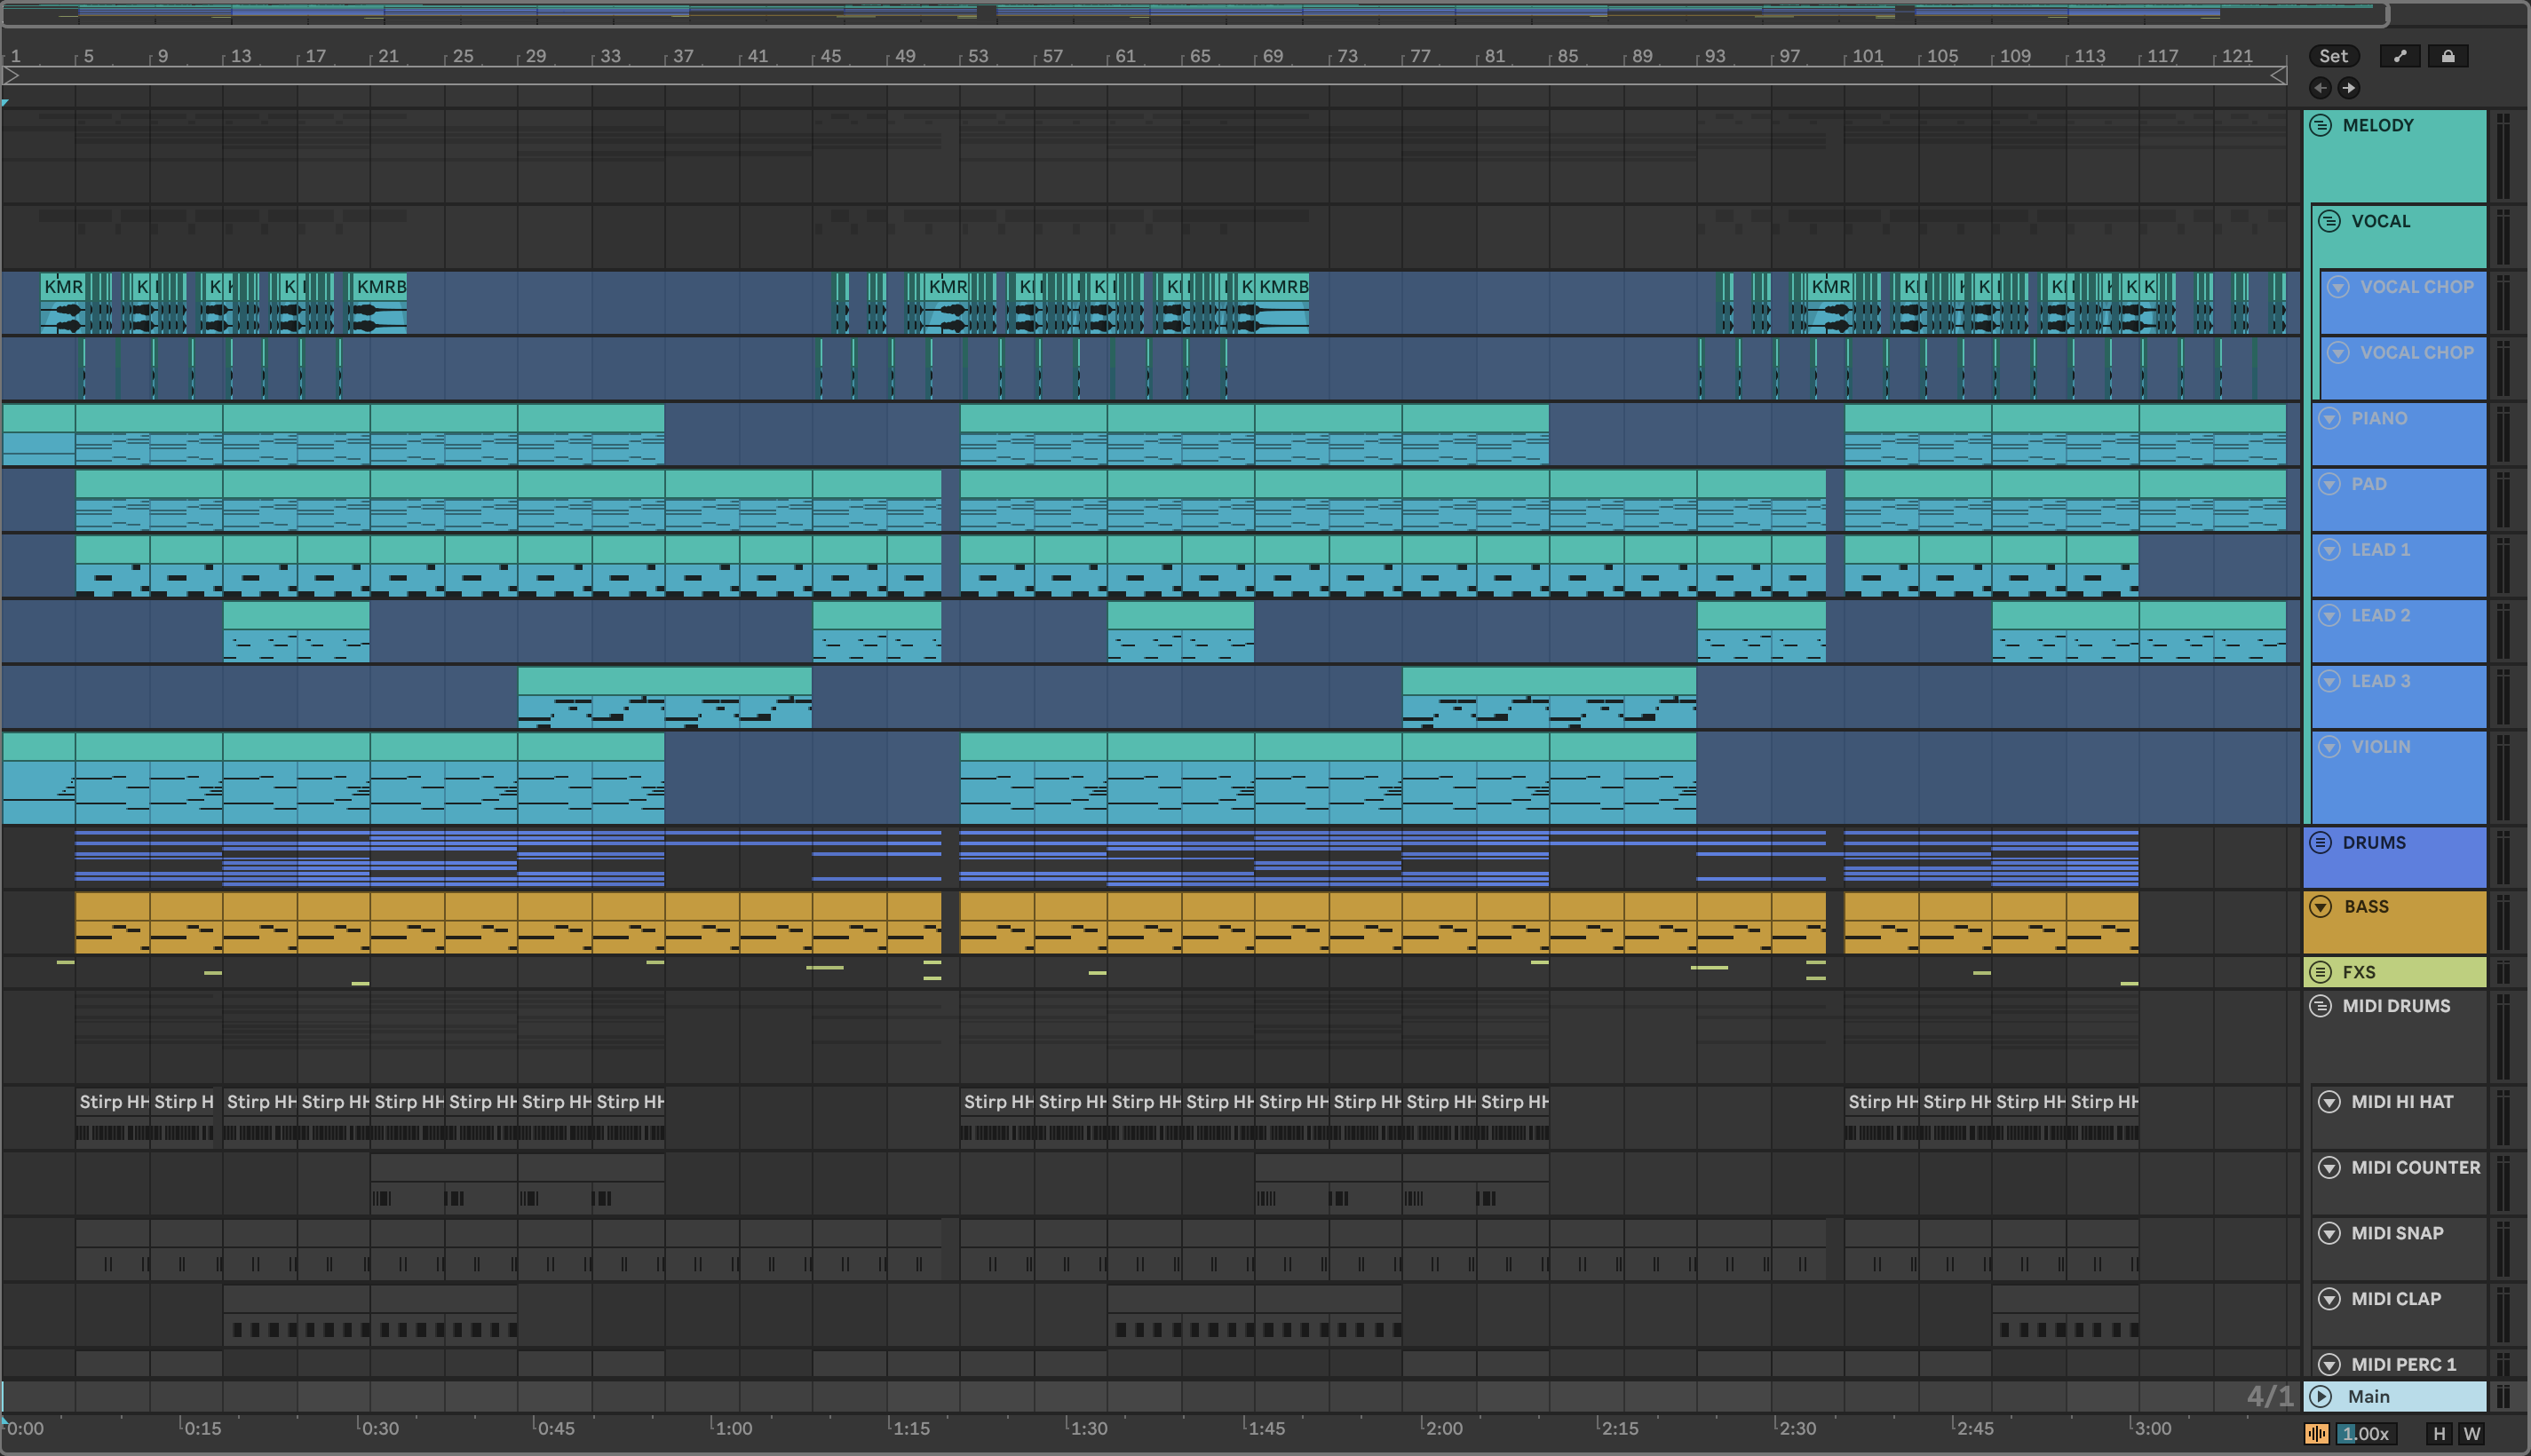2531x1456 pixels.
Task: Unfold the MIDI HI HAT track
Action: point(2329,1102)
